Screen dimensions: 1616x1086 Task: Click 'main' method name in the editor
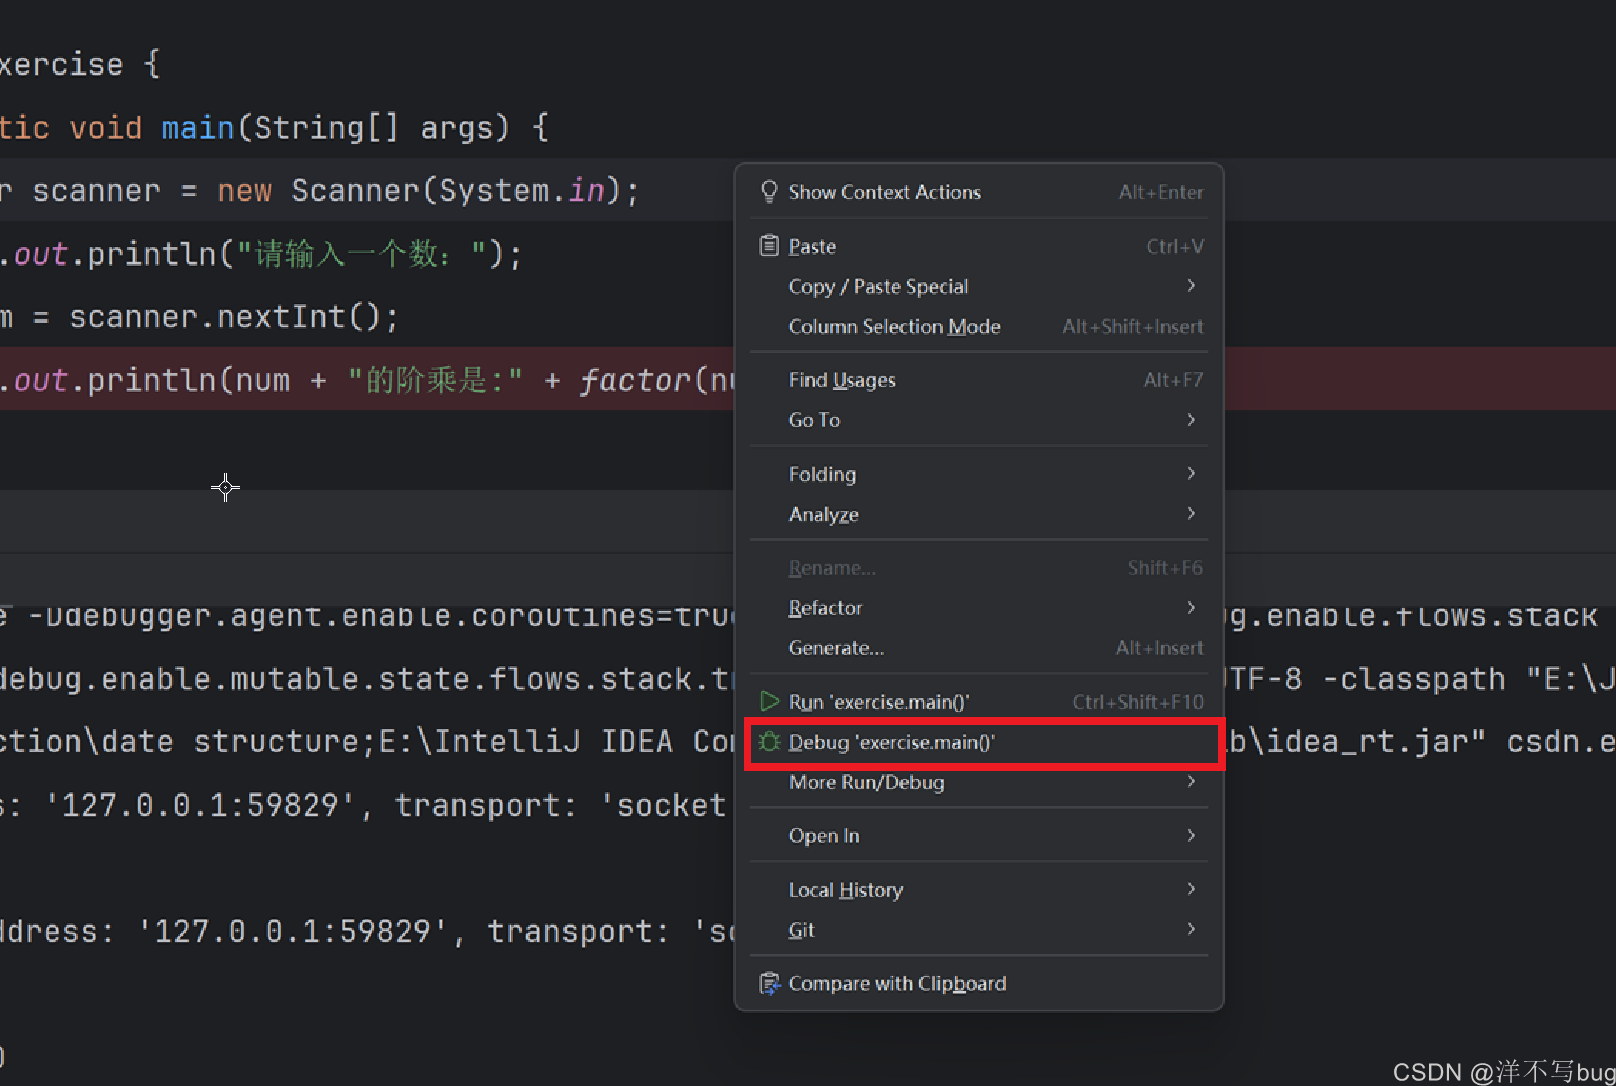pos(197,128)
